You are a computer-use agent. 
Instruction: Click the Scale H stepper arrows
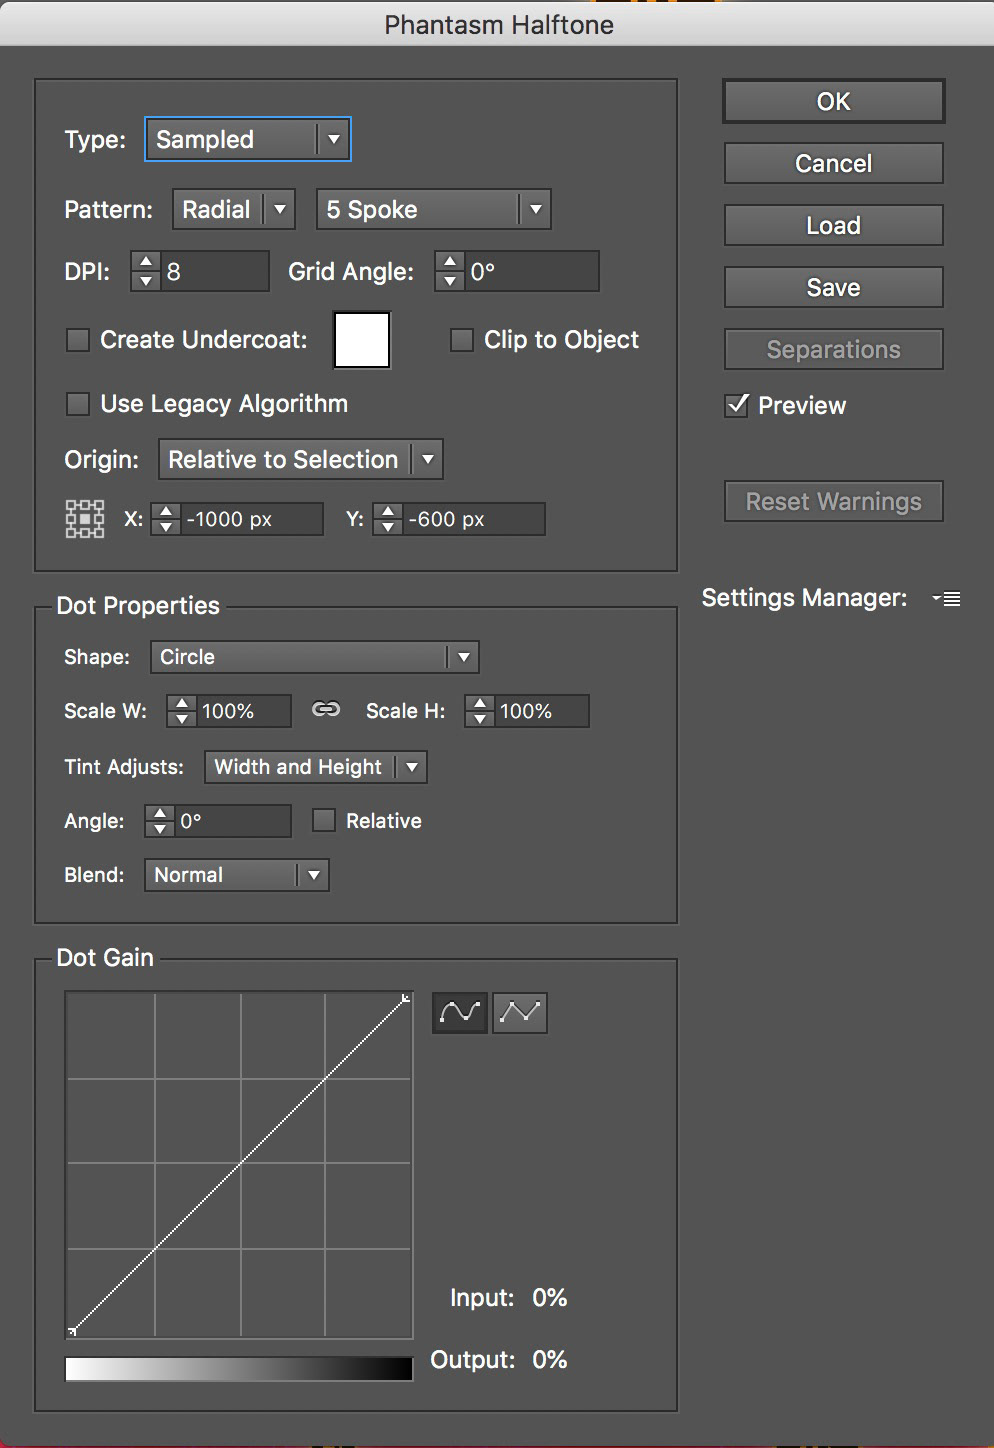pyautogui.click(x=480, y=711)
